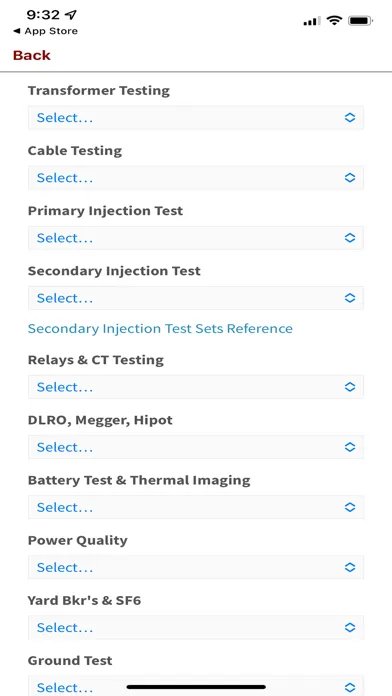392x696 pixels.
Task: Tap the up-down chevron icon for Transformer Testing
Action: point(350,118)
